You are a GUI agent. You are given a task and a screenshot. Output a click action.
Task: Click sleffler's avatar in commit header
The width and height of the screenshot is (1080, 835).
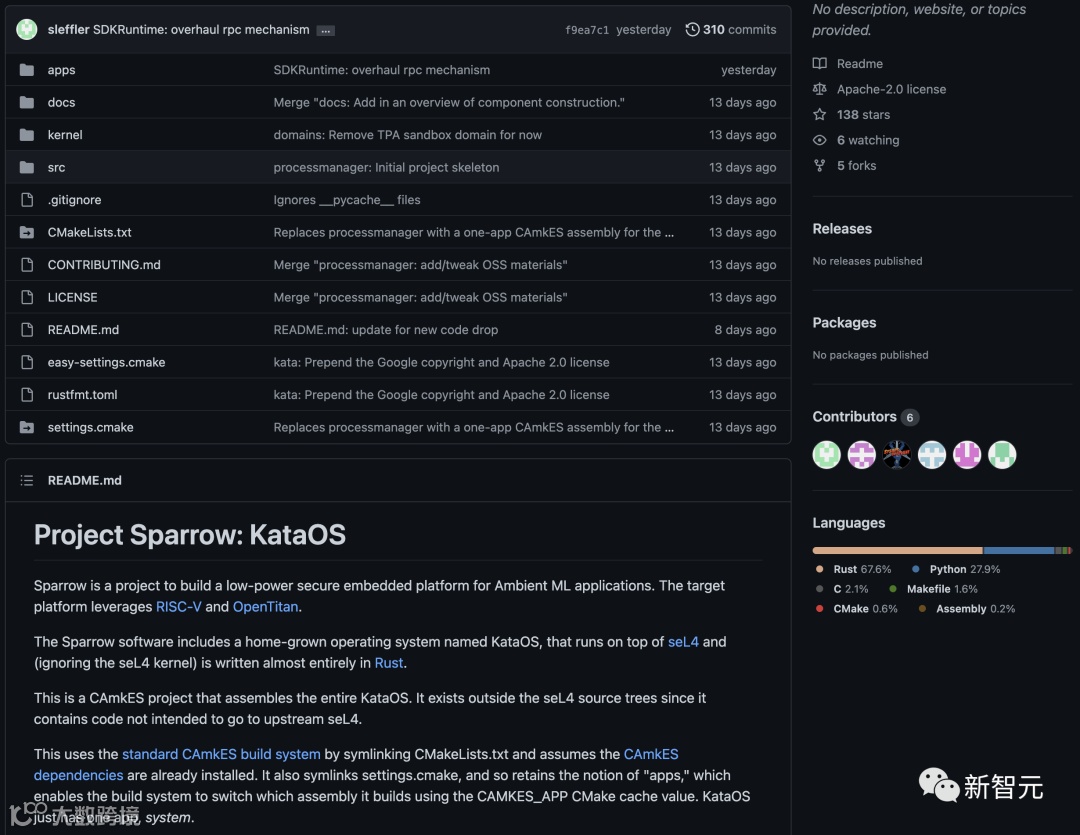coord(26,29)
